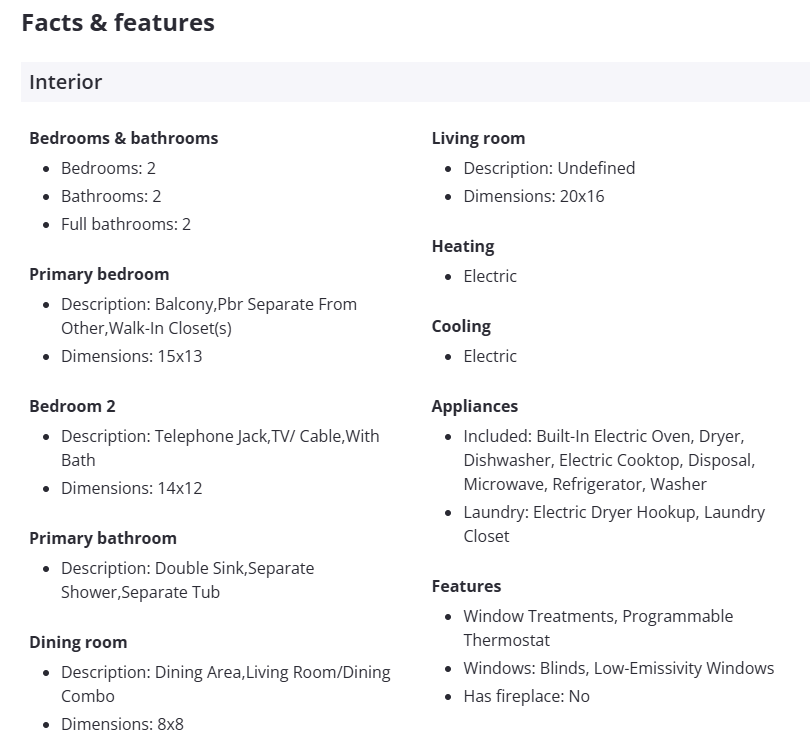Click living room "Dimensions: 20x16" entry
This screenshot has width=810, height=733.
tap(534, 196)
